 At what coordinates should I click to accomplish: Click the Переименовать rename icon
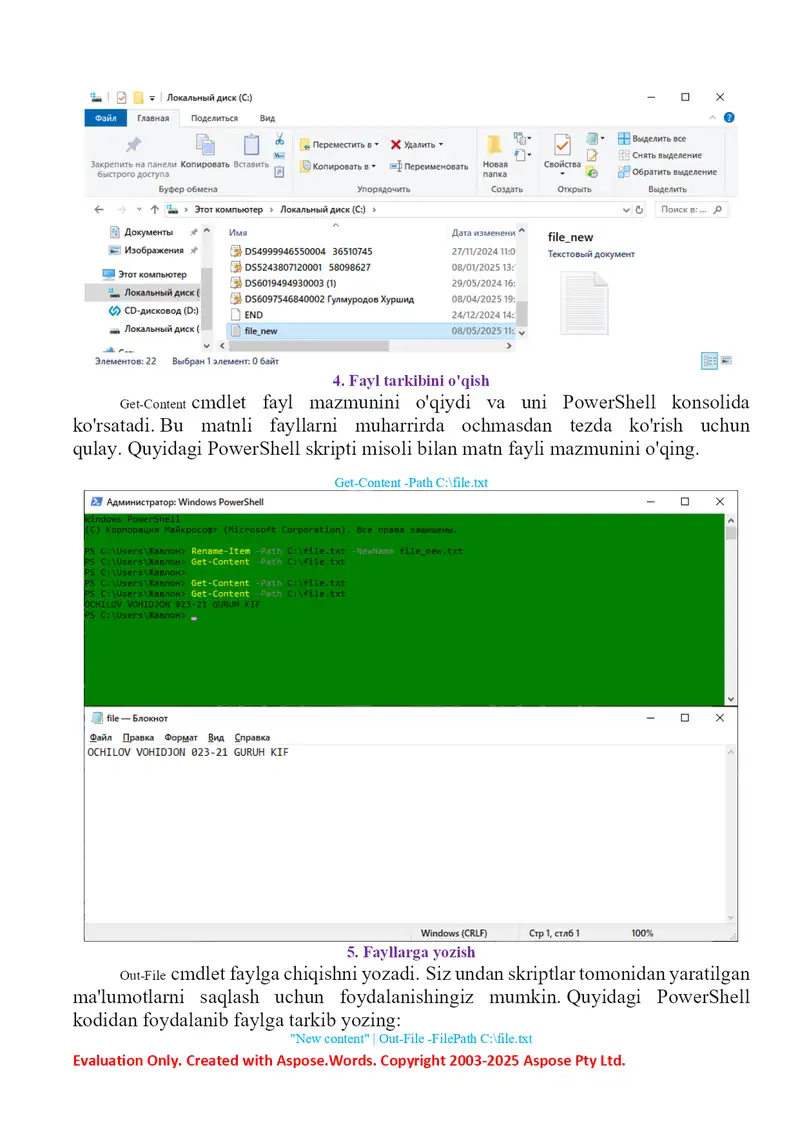395,166
